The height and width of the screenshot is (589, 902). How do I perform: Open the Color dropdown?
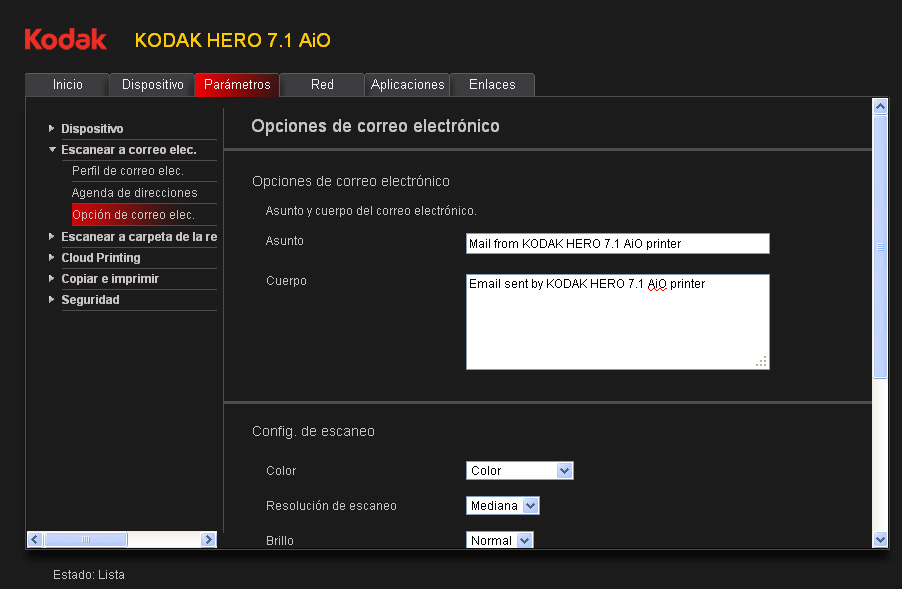point(519,471)
